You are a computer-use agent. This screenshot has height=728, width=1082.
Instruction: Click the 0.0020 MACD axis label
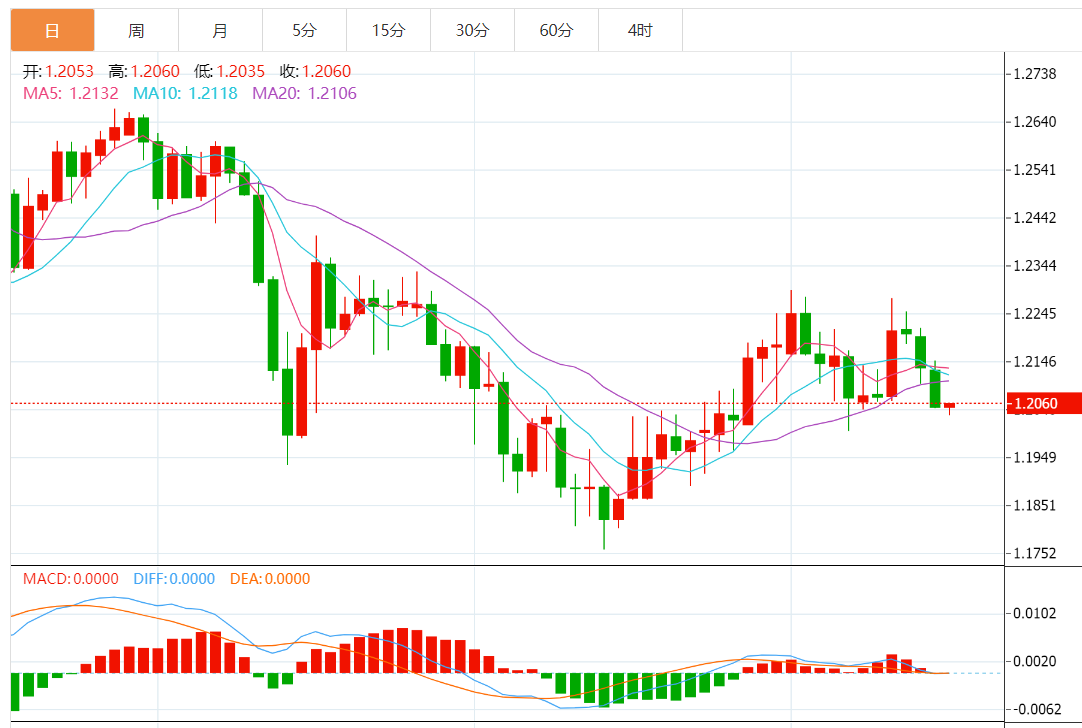[x=1034, y=662]
